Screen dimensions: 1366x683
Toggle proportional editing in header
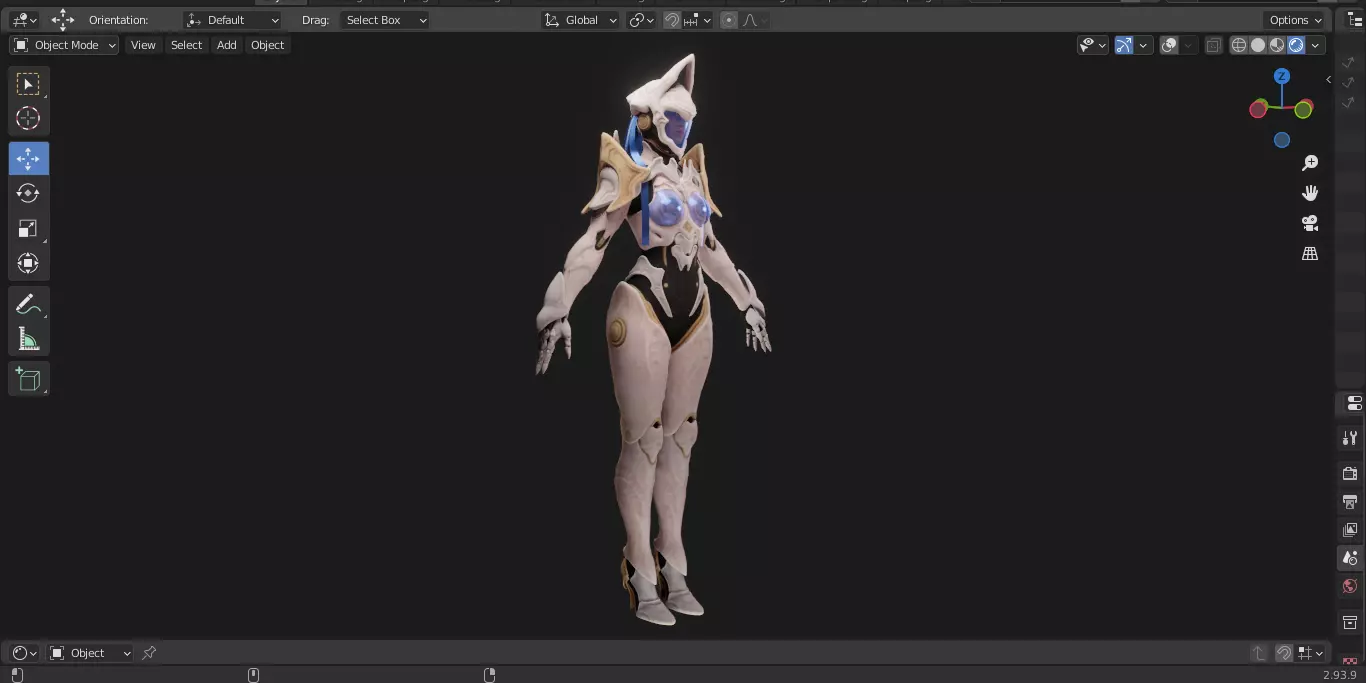(x=729, y=20)
